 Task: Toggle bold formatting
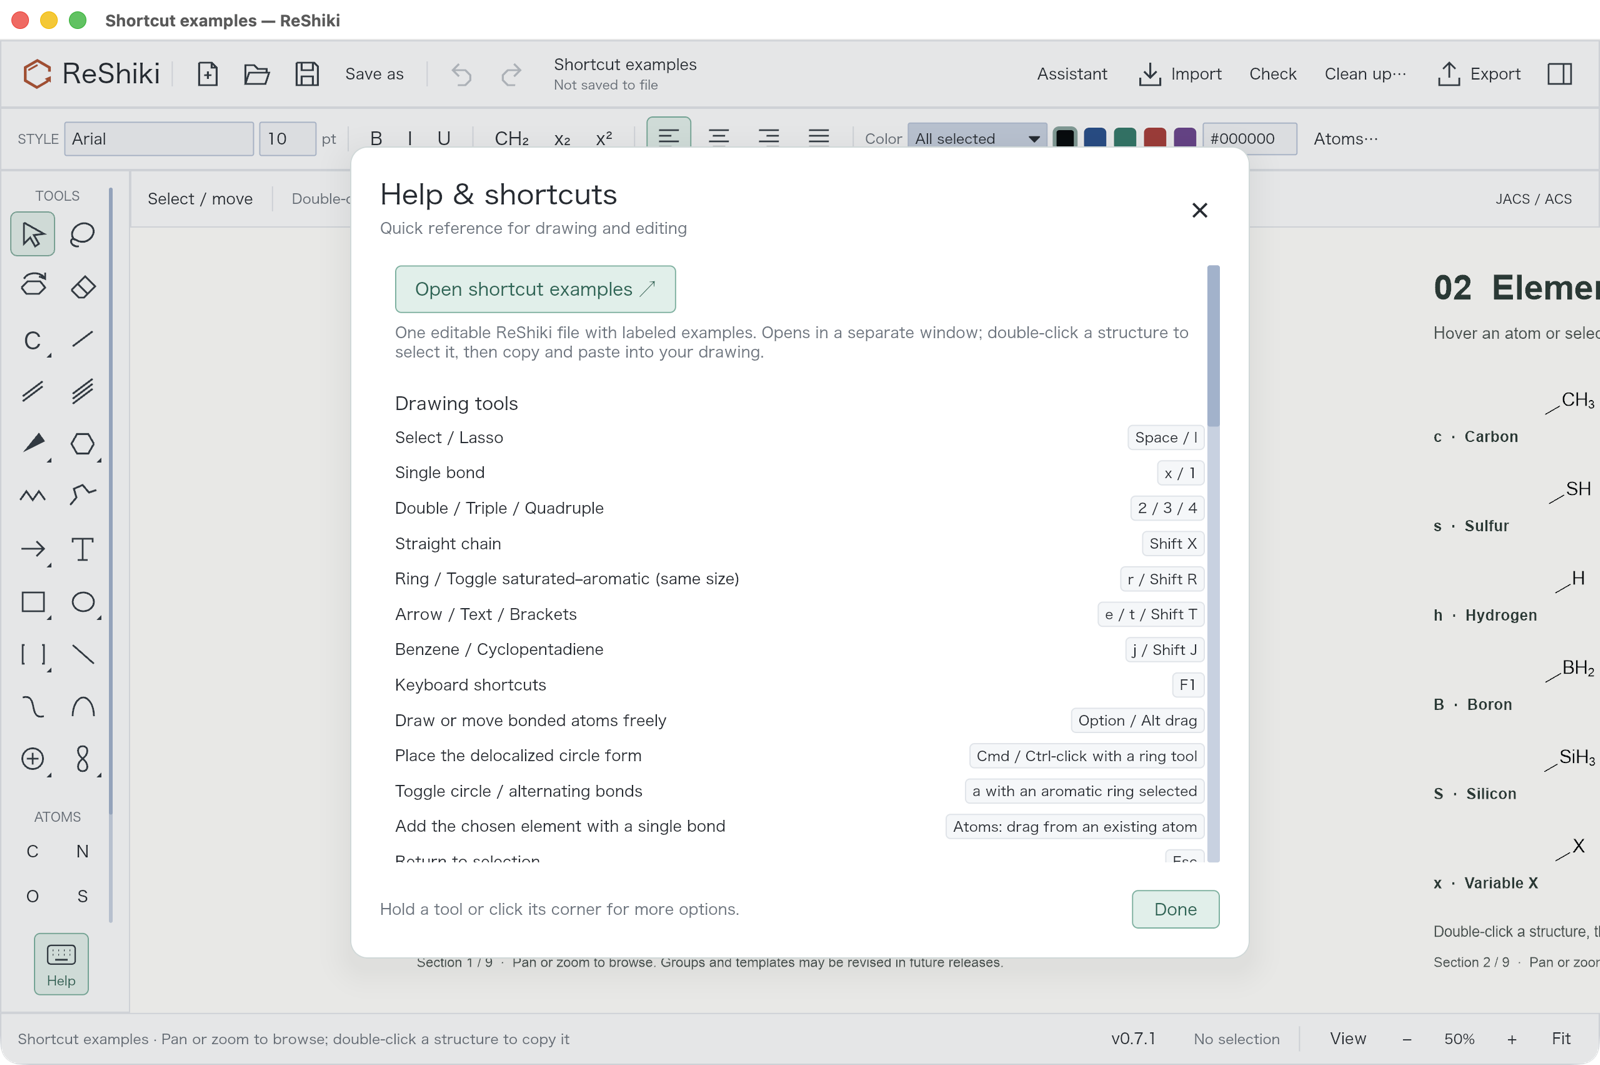click(x=376, y=139)
